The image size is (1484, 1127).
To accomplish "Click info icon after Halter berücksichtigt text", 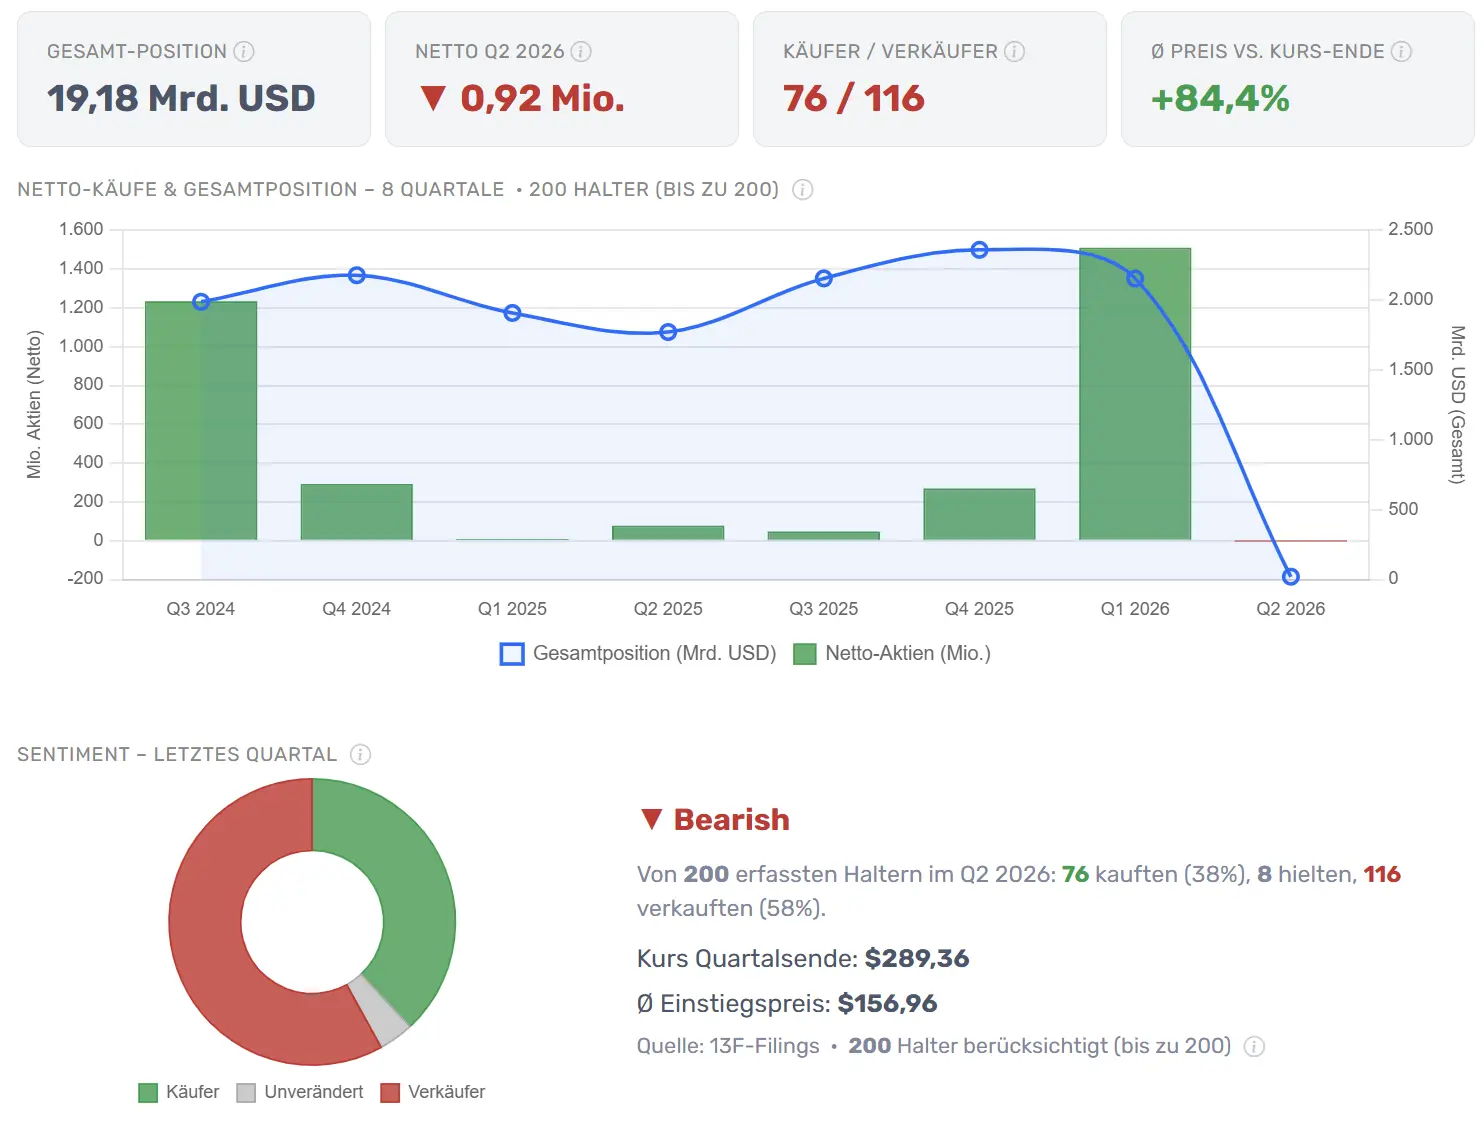I will click(x=1254, y=1046).
